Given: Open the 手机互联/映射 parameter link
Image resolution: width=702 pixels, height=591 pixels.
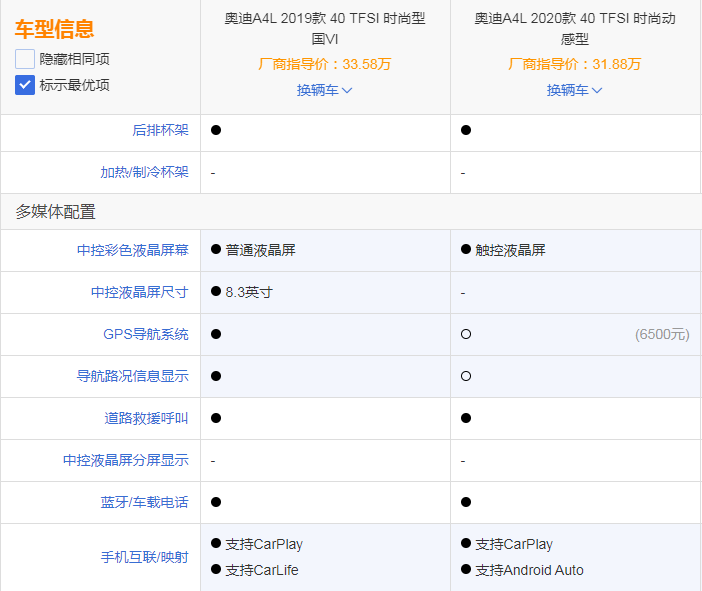Looking at the screenshot, I should point(144,557).
